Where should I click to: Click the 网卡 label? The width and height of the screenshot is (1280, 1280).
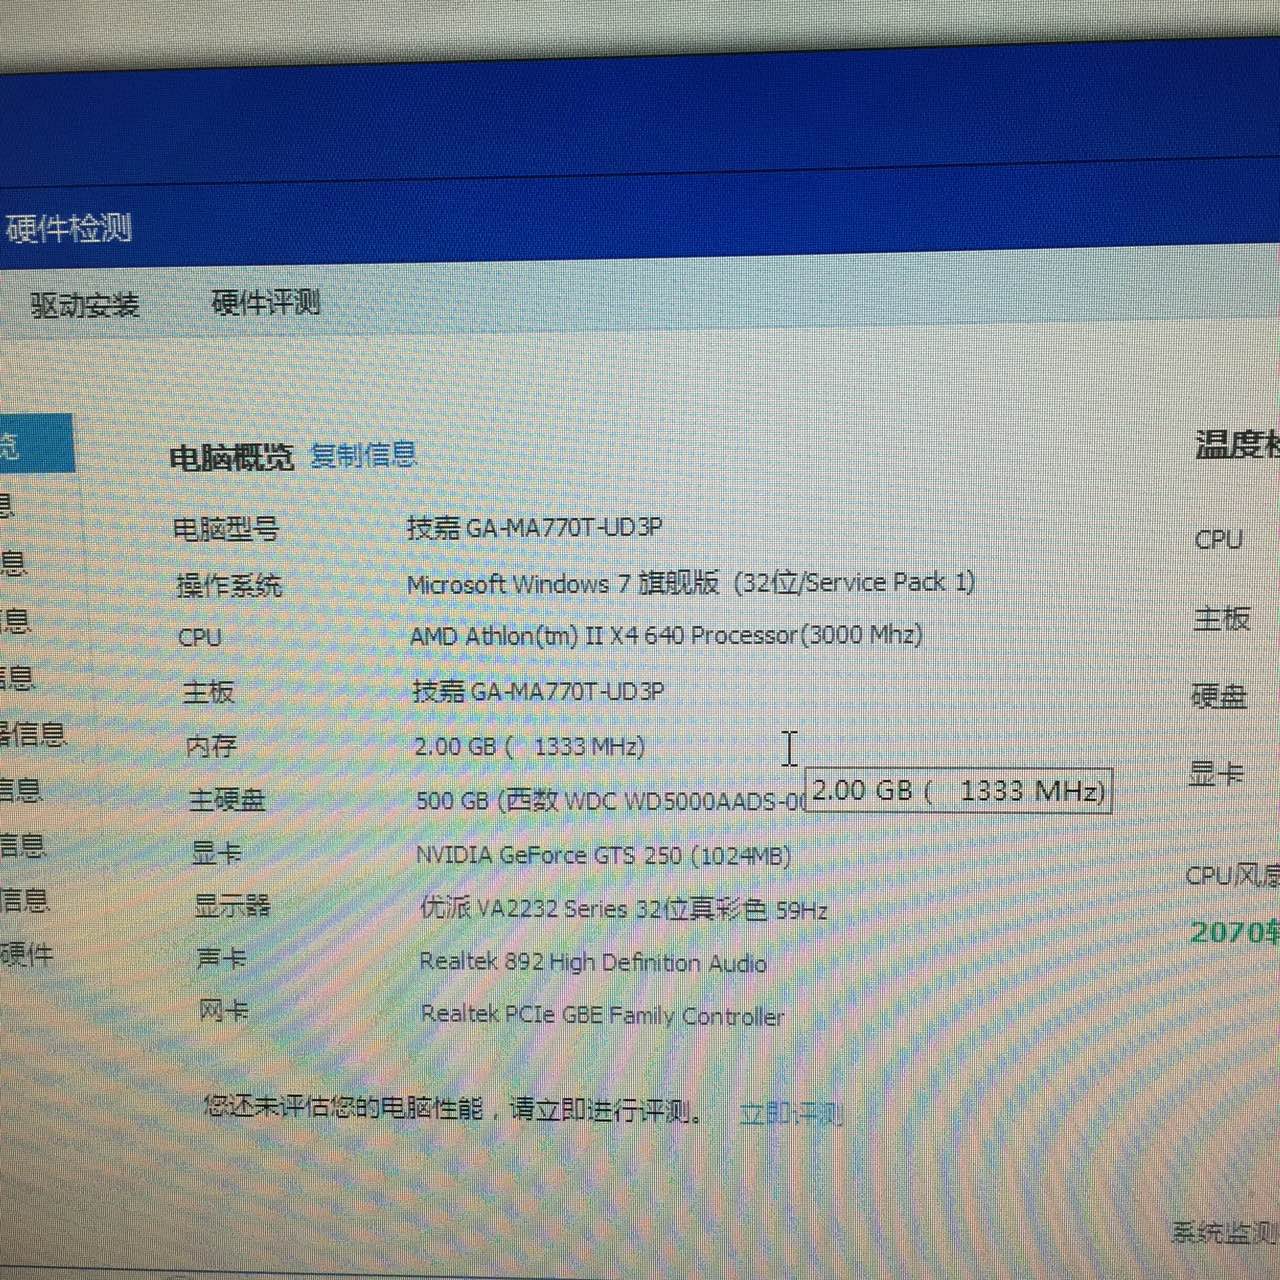click(x=224, y=1010)
